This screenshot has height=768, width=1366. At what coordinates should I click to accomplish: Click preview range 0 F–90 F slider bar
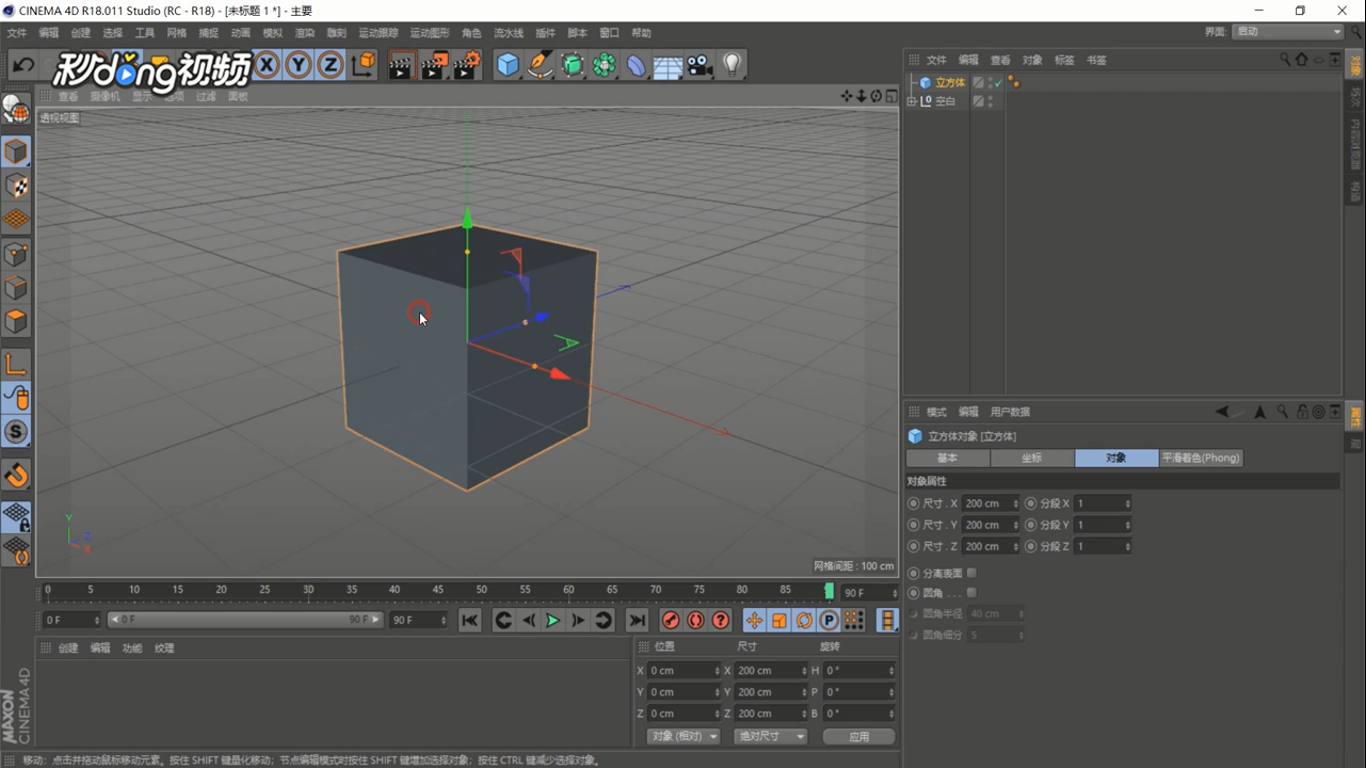click(245, 620)
